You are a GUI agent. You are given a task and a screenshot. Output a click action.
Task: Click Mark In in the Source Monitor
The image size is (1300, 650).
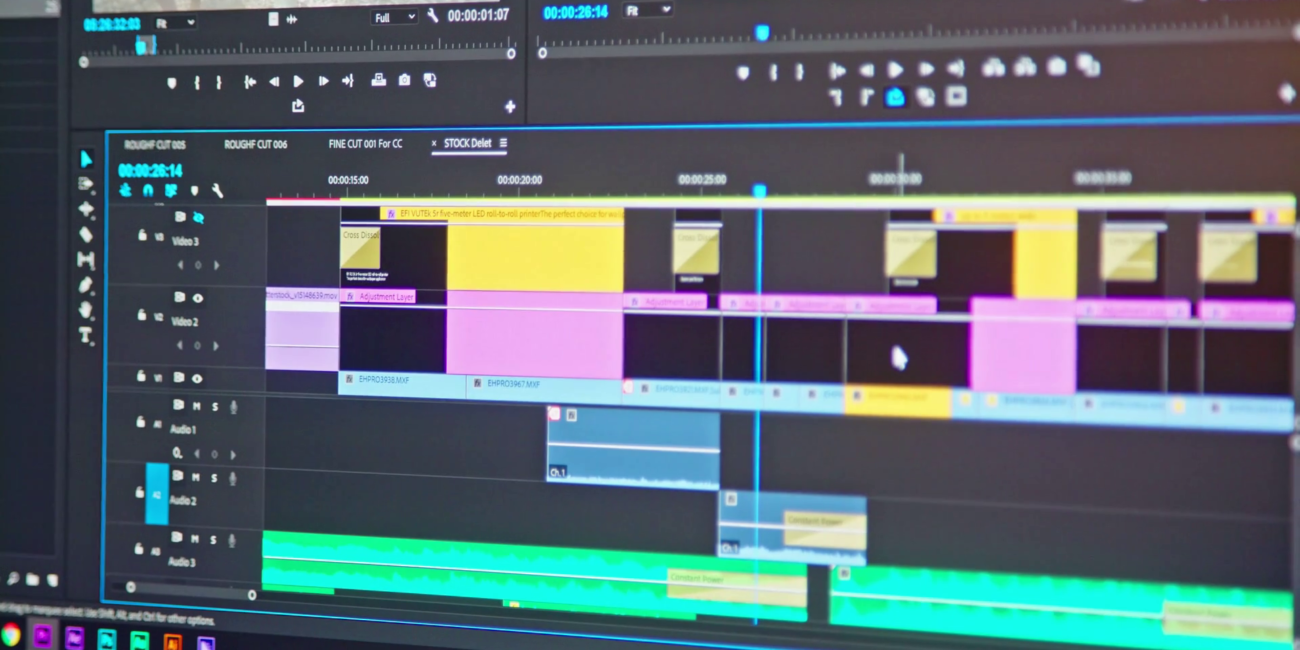[197, 82]
